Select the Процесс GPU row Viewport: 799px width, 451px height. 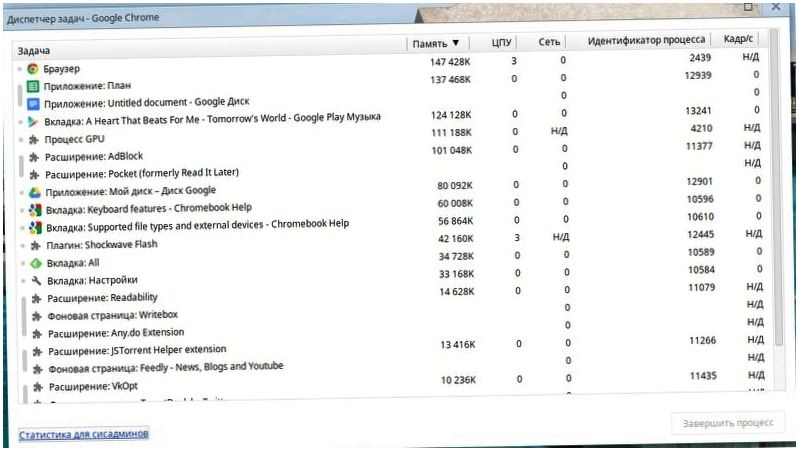point(390,135)
